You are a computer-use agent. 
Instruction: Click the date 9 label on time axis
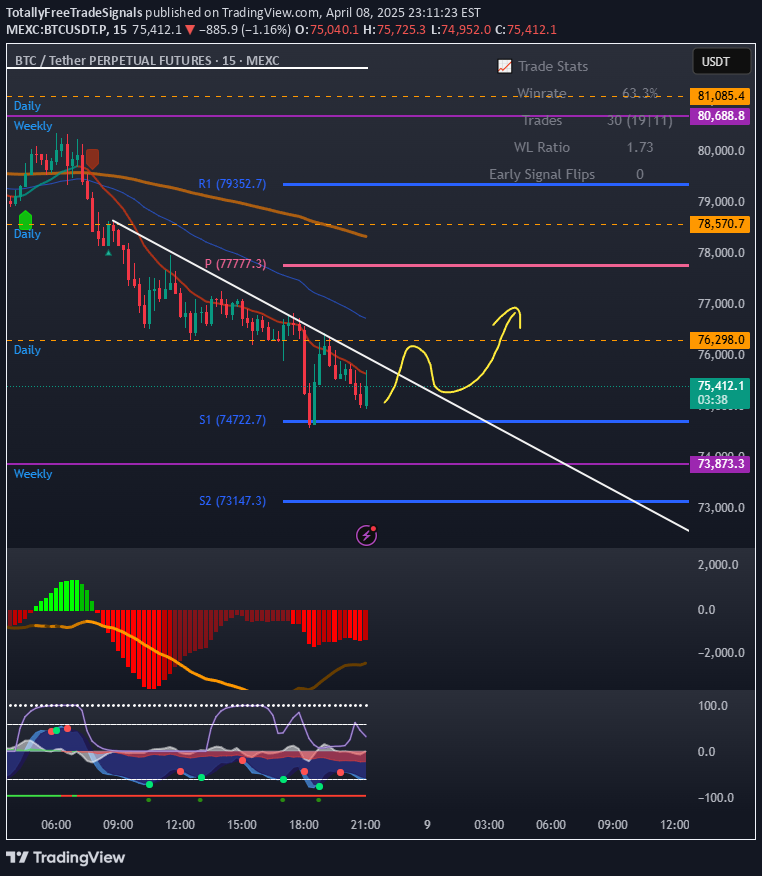427,825
